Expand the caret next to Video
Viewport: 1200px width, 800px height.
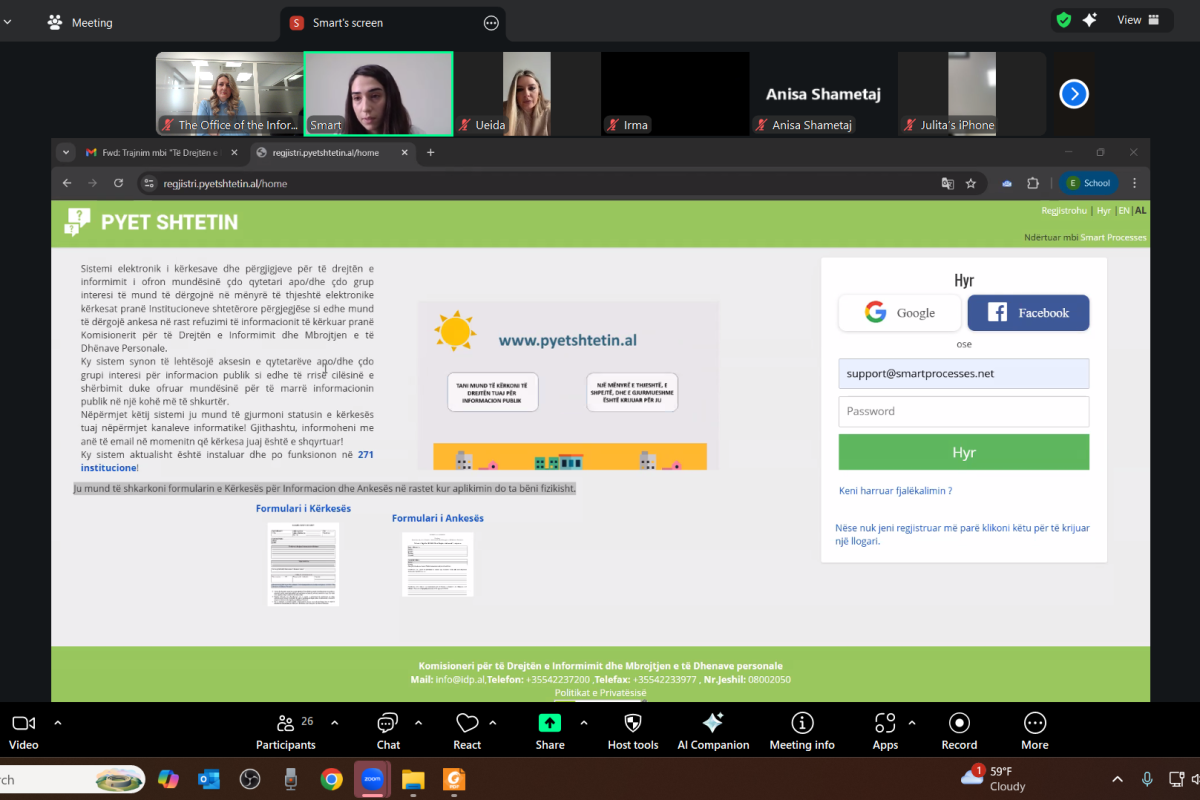[58, 722]
